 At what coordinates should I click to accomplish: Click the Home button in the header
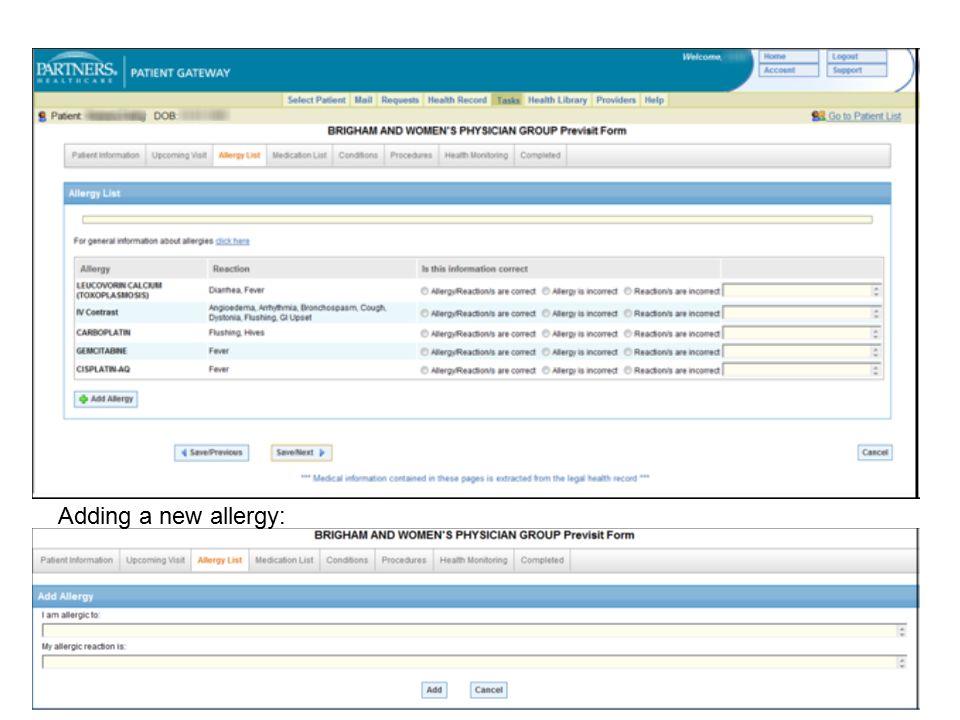click(789, 57)
